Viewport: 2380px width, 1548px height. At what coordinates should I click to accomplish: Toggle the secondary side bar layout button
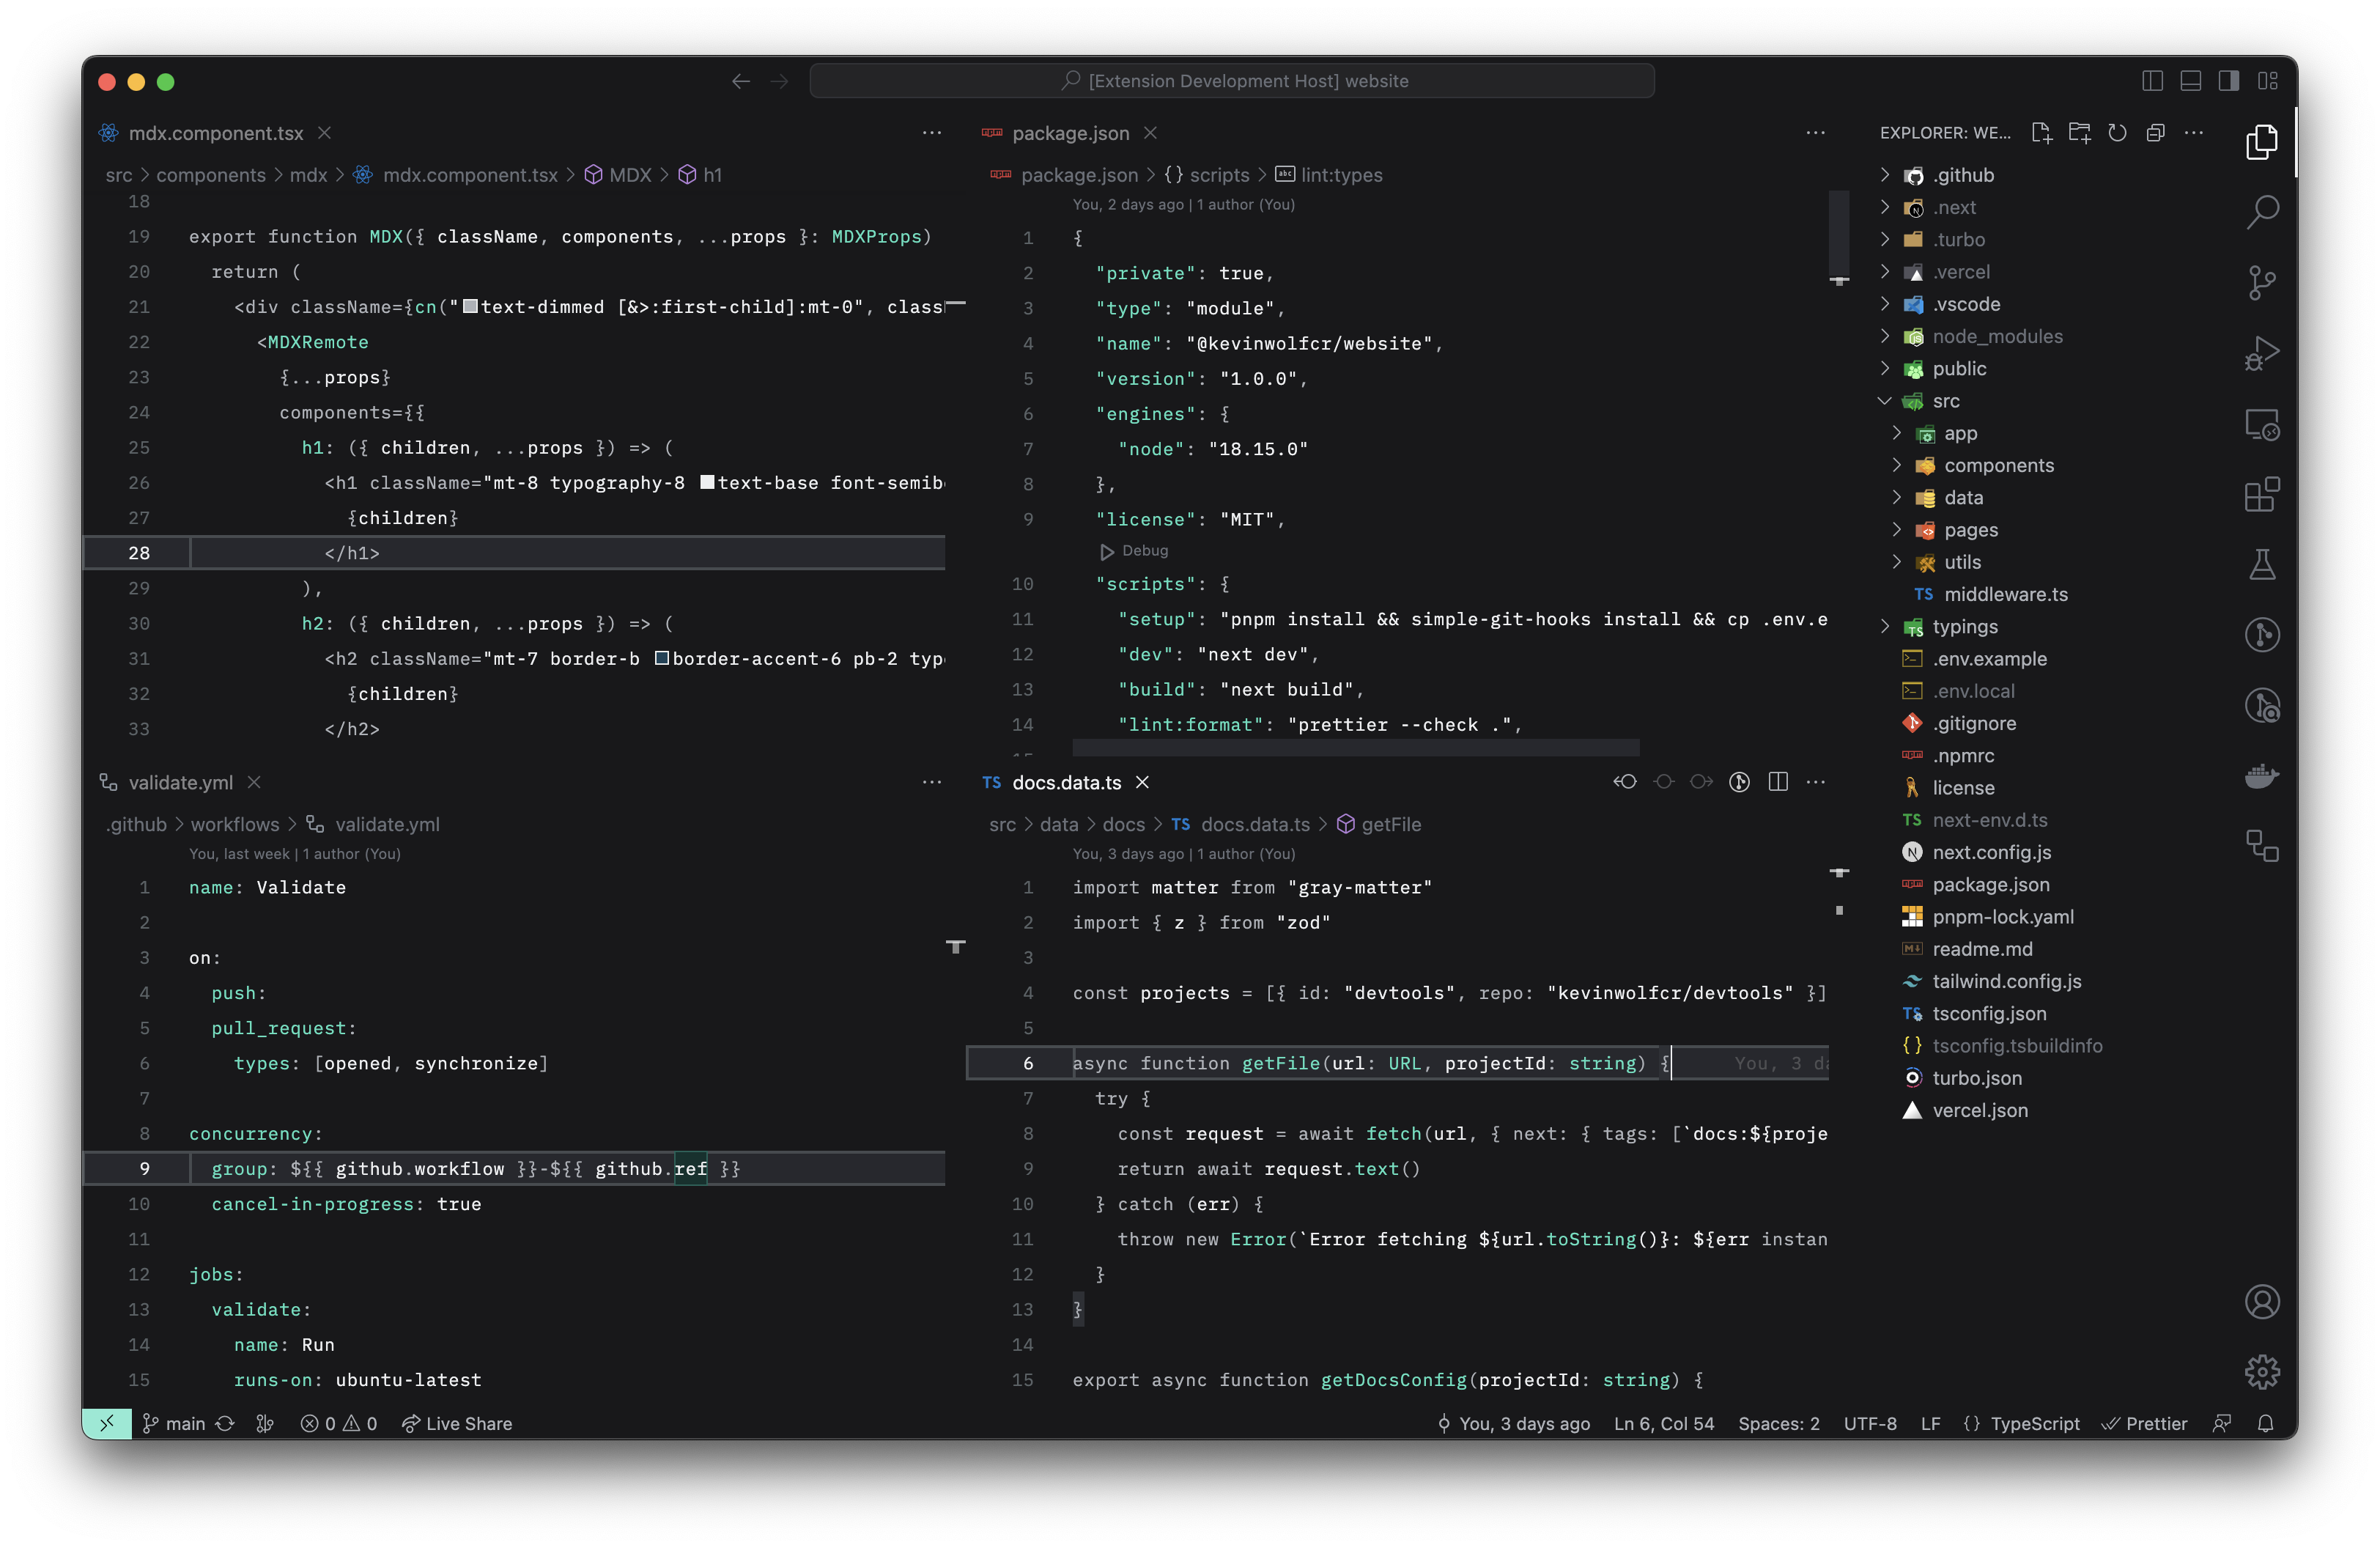2229,81
